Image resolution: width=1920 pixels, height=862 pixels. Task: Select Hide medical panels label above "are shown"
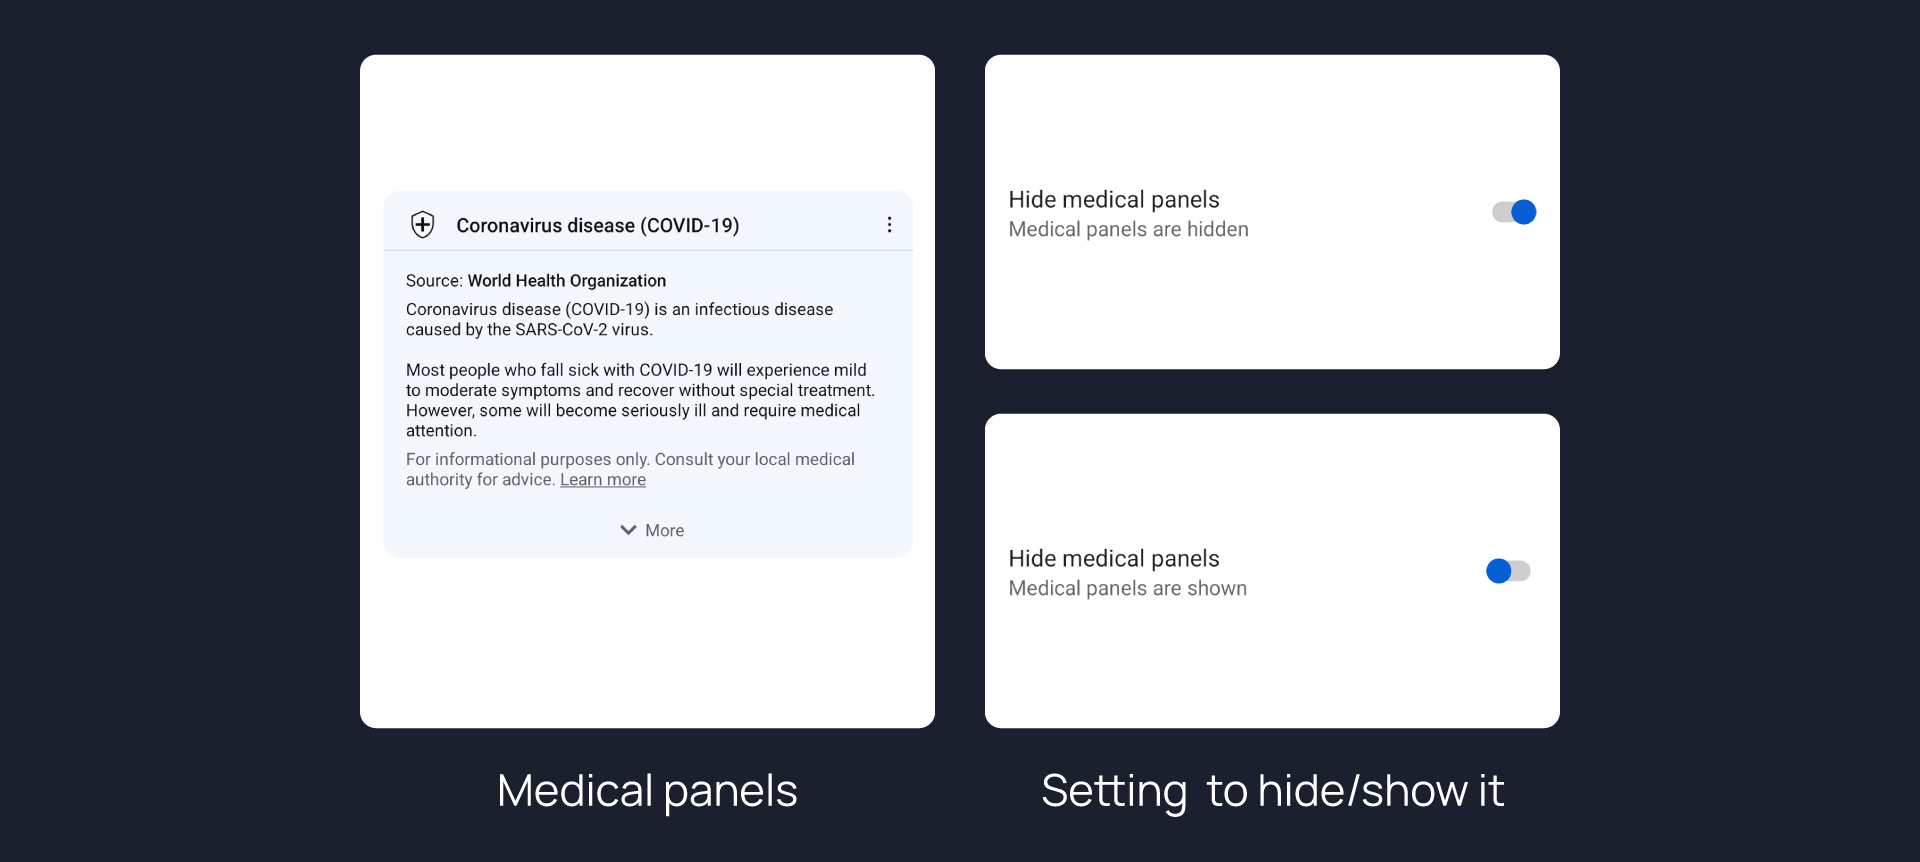click(1113, 559)
